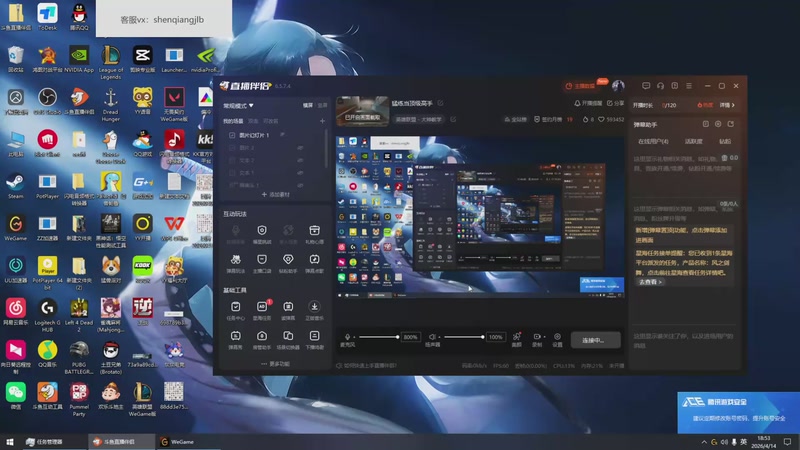
Task: Click the user avatar in the title bar
Action: click(x=618, y=86)
